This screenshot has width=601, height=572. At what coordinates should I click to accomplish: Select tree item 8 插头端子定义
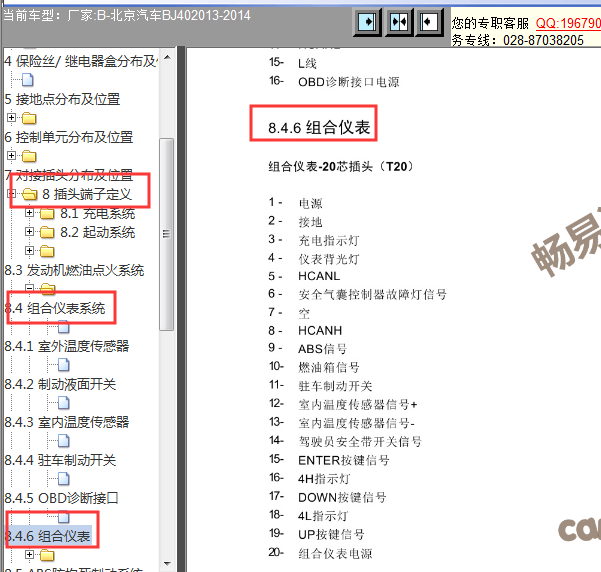[87, 194]
